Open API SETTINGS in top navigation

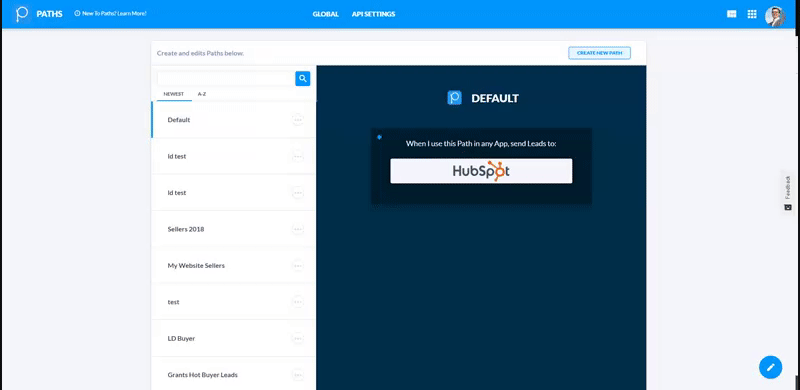(x=373, y=14)
